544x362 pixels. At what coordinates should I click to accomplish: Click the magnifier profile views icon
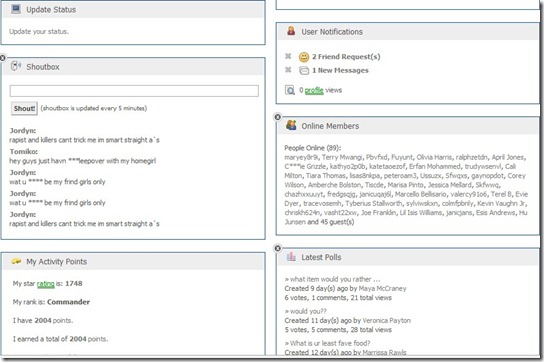(290, 90)
